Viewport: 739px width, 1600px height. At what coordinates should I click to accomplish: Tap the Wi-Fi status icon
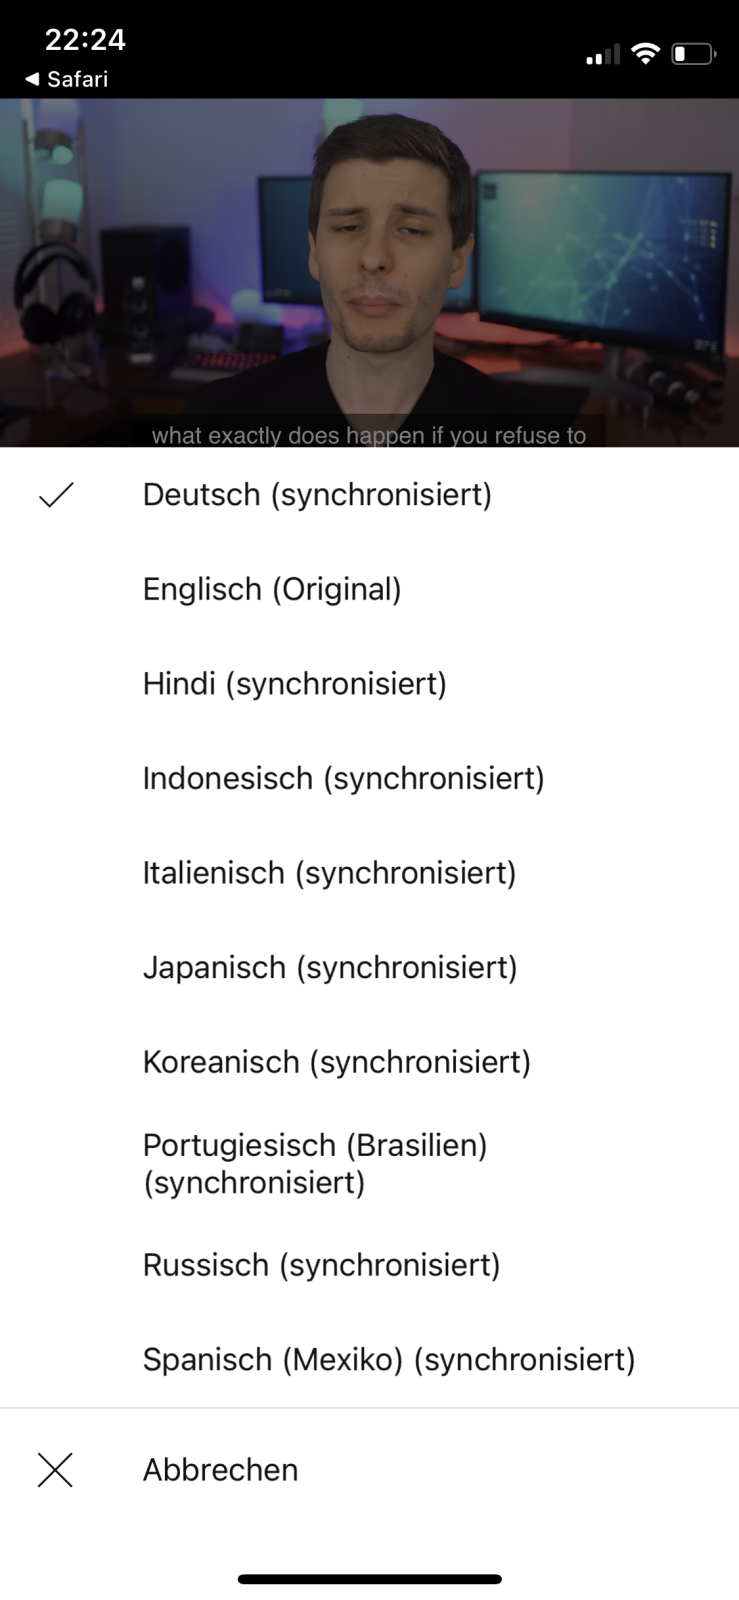647,54
